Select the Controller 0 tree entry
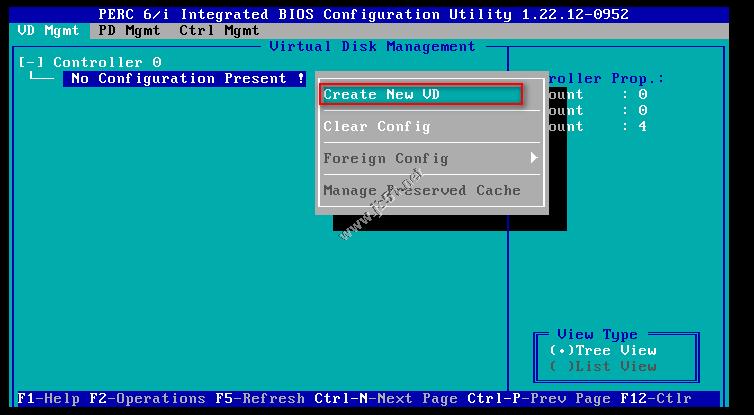The height and width of the screenshot is (415, 754). [x=107, y=62]
